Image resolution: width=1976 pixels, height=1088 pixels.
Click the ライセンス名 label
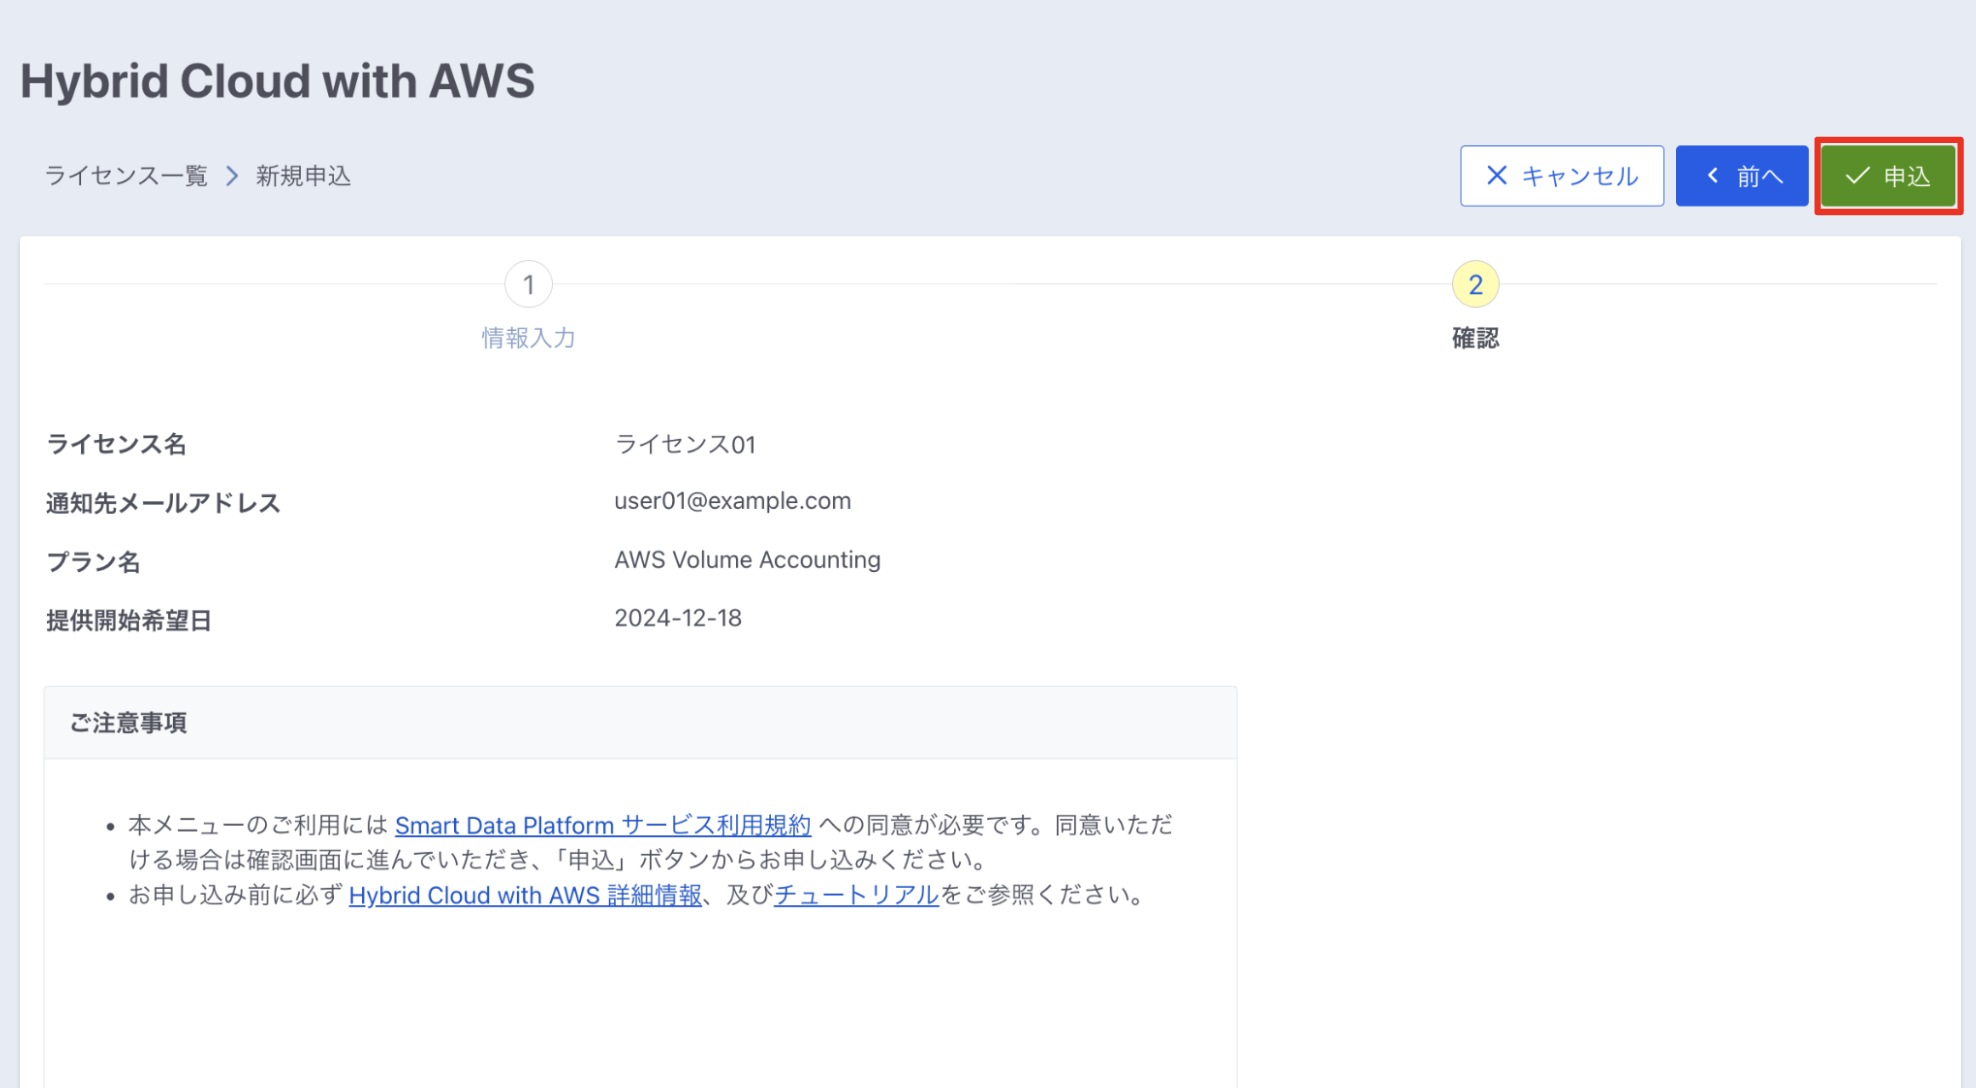pyautogui.click(x=116, y=444)
